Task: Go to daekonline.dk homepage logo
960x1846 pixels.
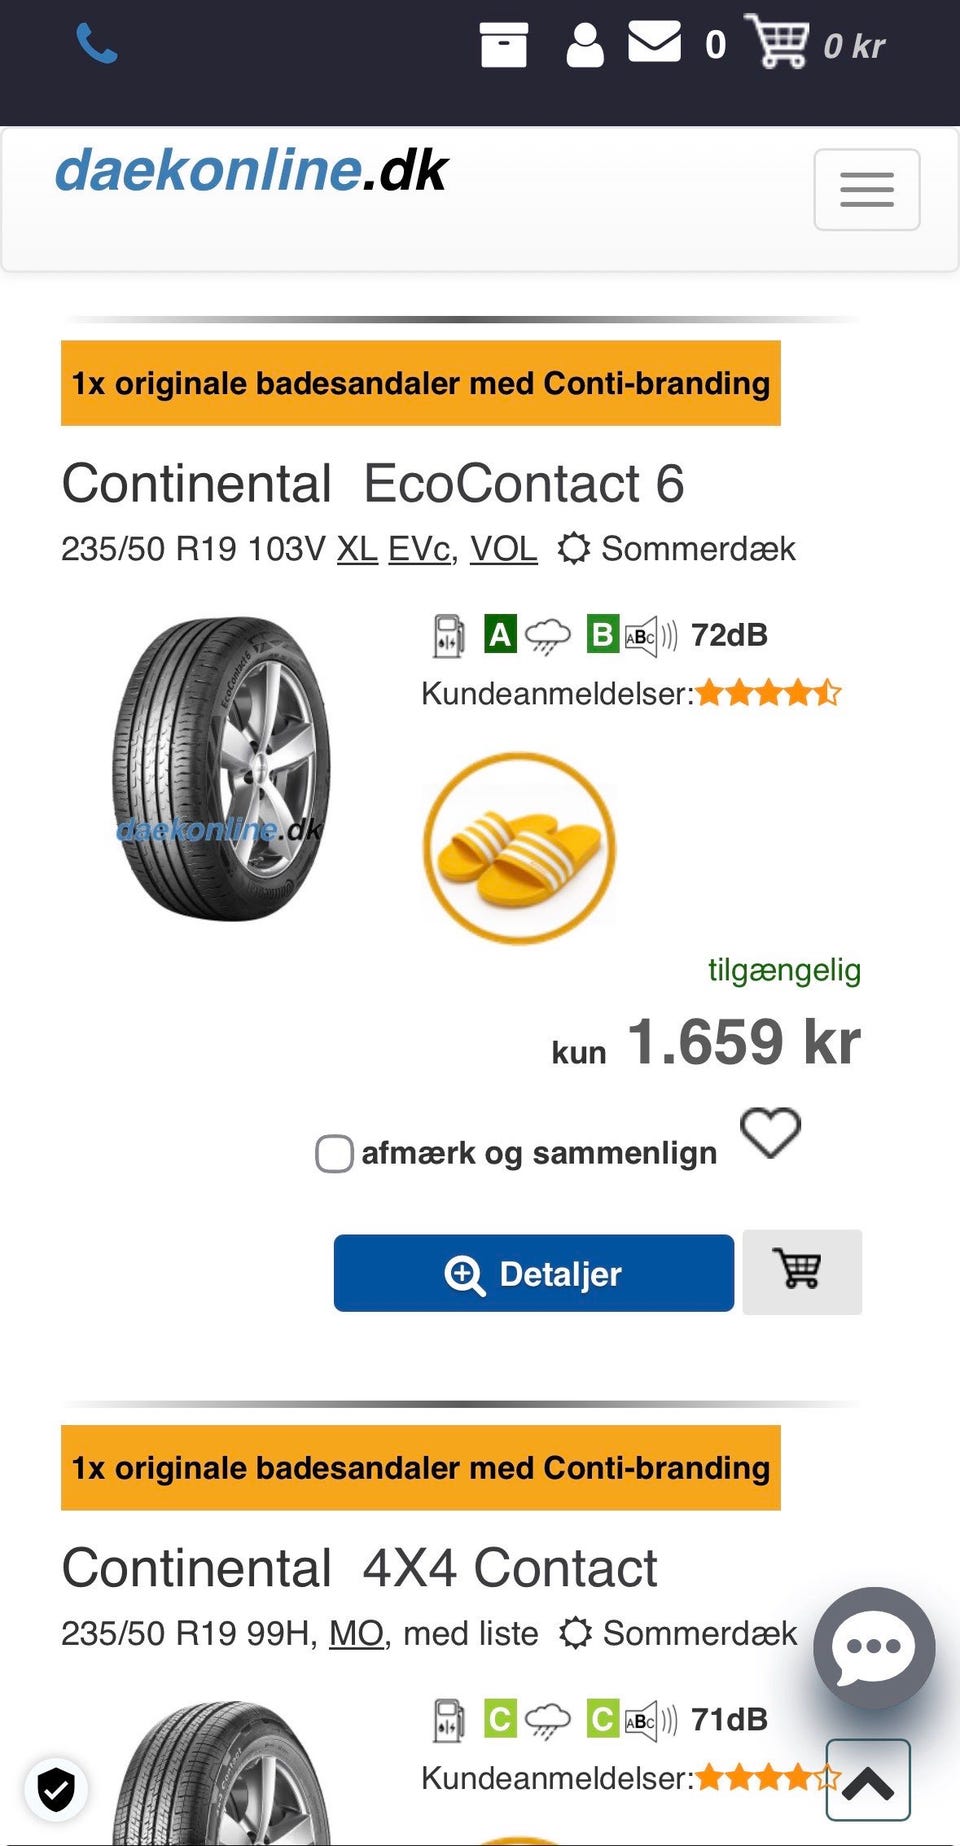Action: point(251,170)
